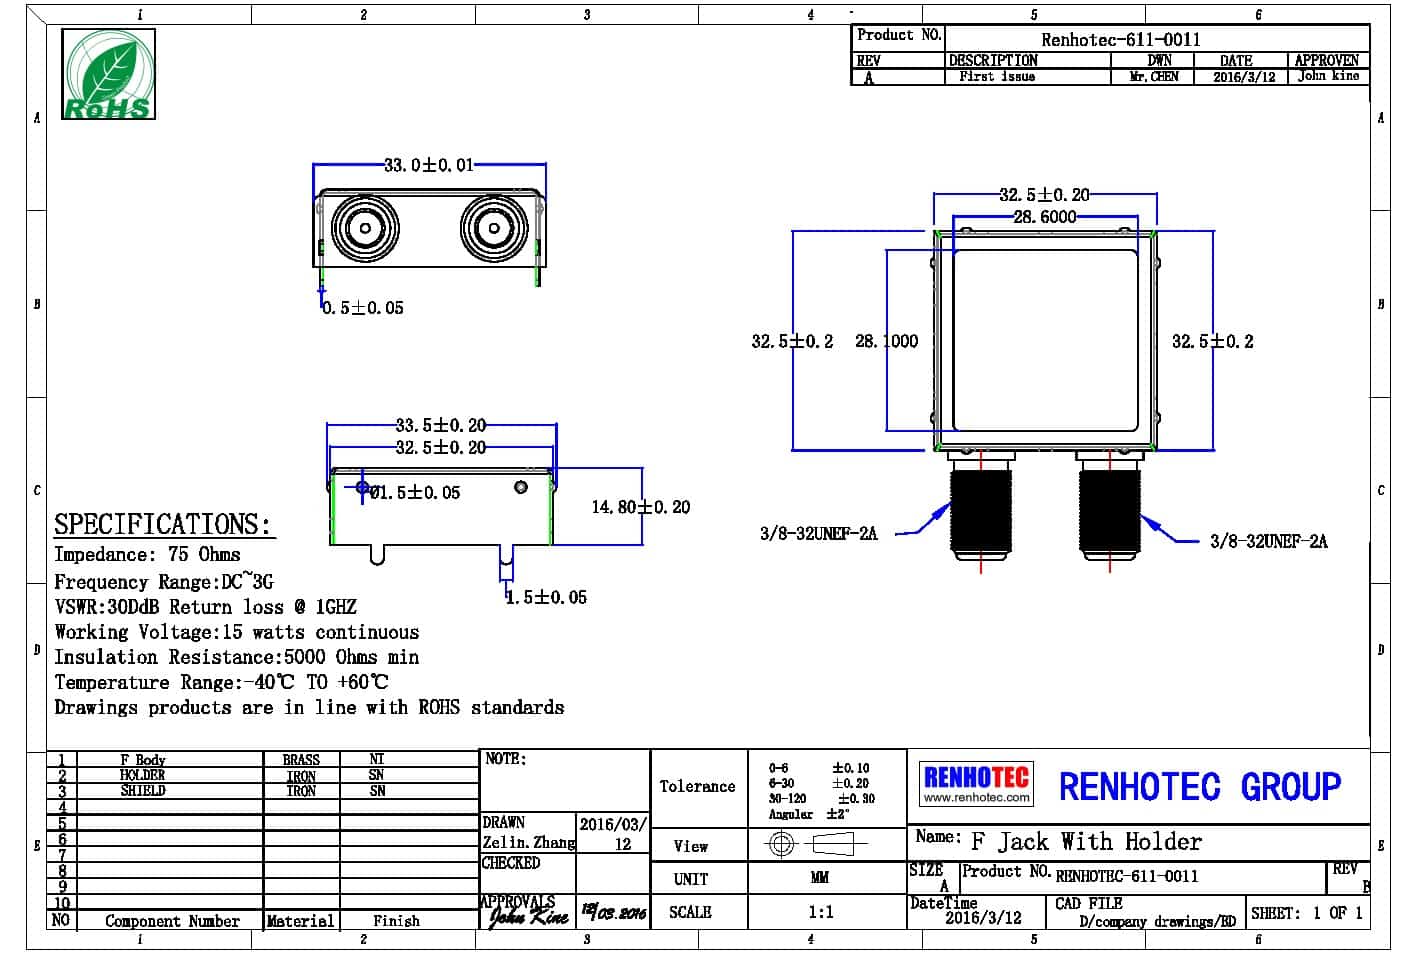
Task: Select the 14.80±0.20 height dimension
Action: pyautogui.click(x=640, y=507)
